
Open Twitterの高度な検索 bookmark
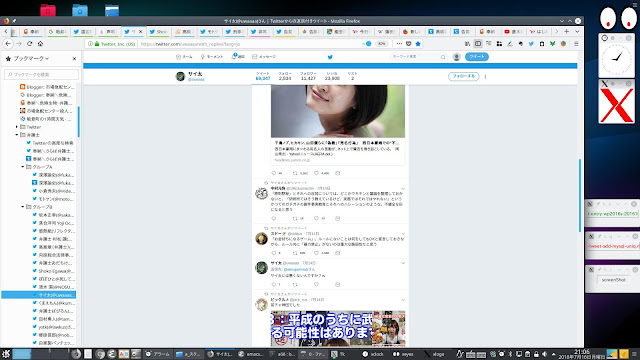[x=50, y=143]
